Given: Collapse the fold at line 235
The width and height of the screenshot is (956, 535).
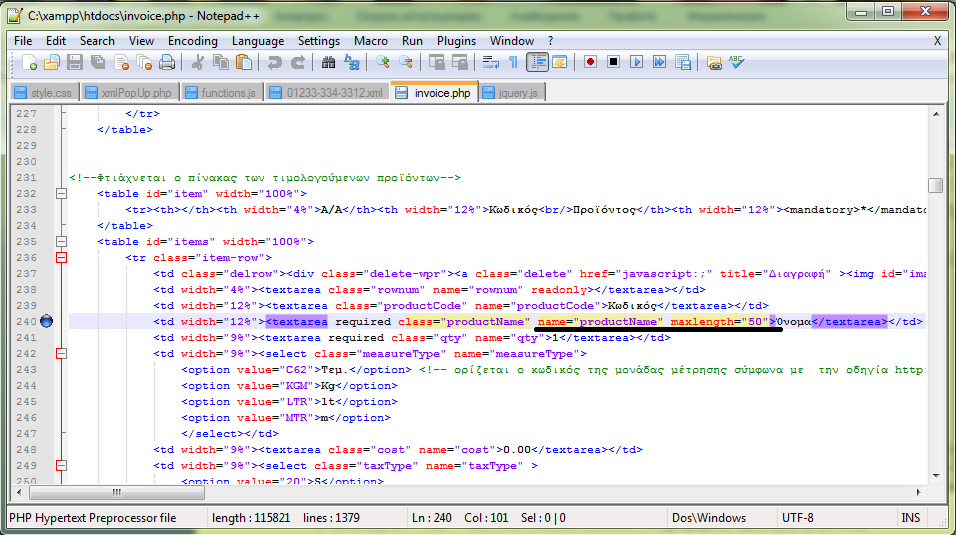Looking at the screenshot, I should [x=62, y=242].
